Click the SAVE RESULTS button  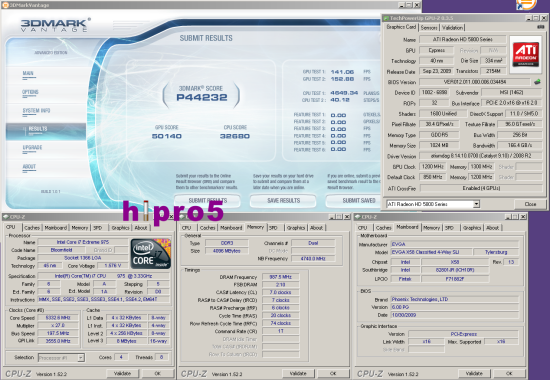[283, 201]
